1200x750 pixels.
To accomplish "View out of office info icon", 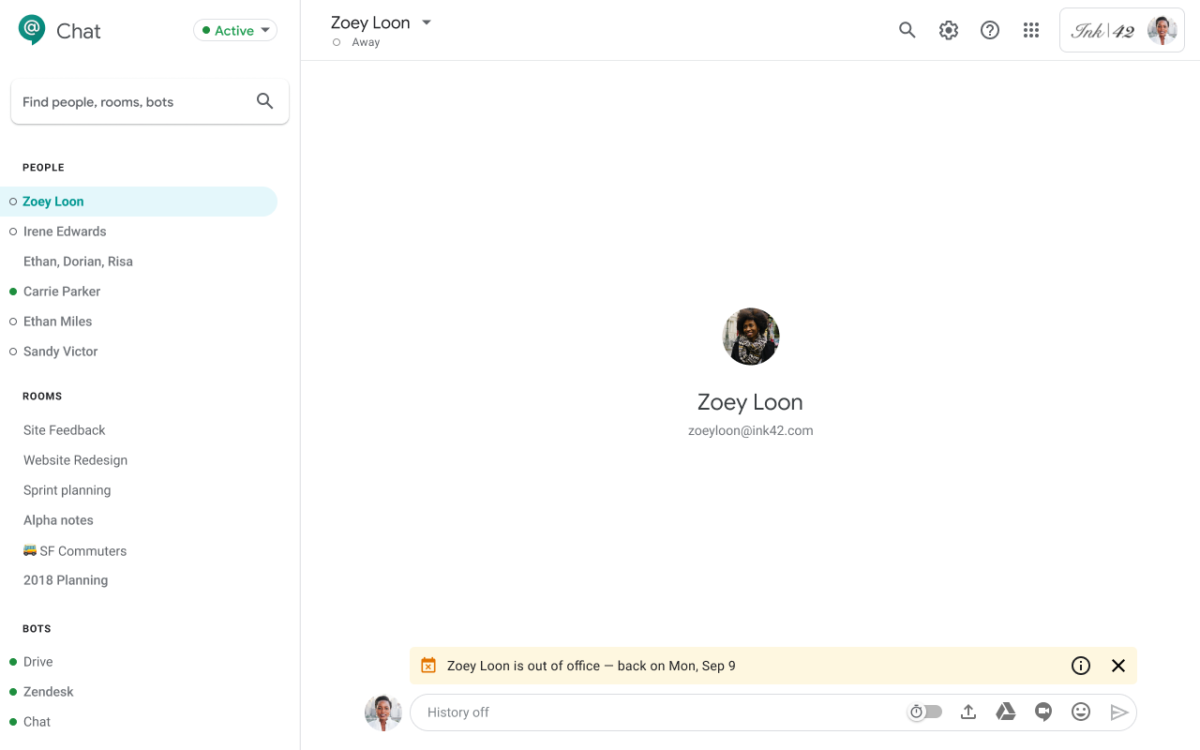I will coord(1081,666).
